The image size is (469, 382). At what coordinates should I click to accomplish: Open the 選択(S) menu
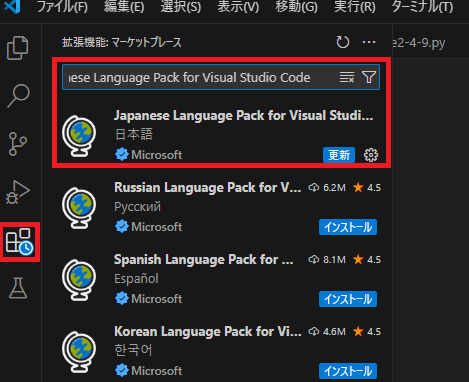[x=181, y=7]
